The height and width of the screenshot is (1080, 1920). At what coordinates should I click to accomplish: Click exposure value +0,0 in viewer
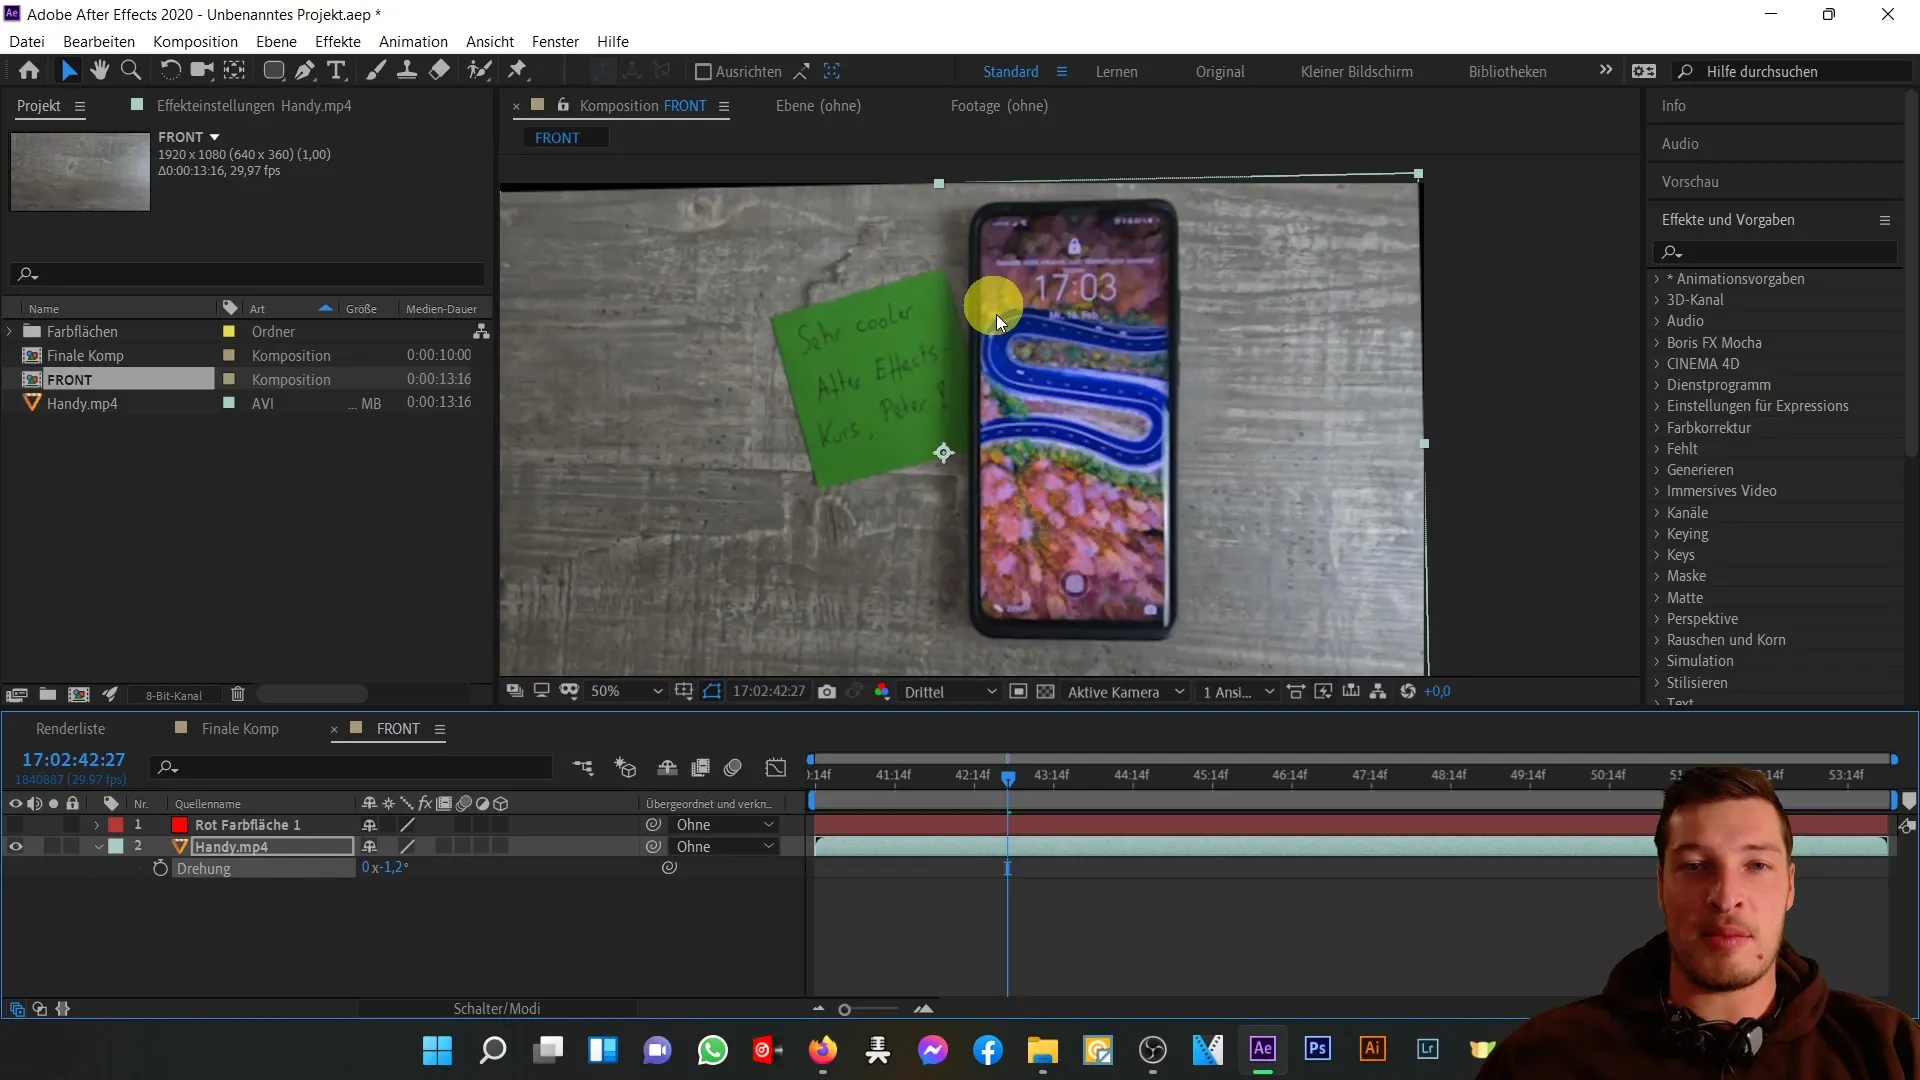[x=1437, y=692]
